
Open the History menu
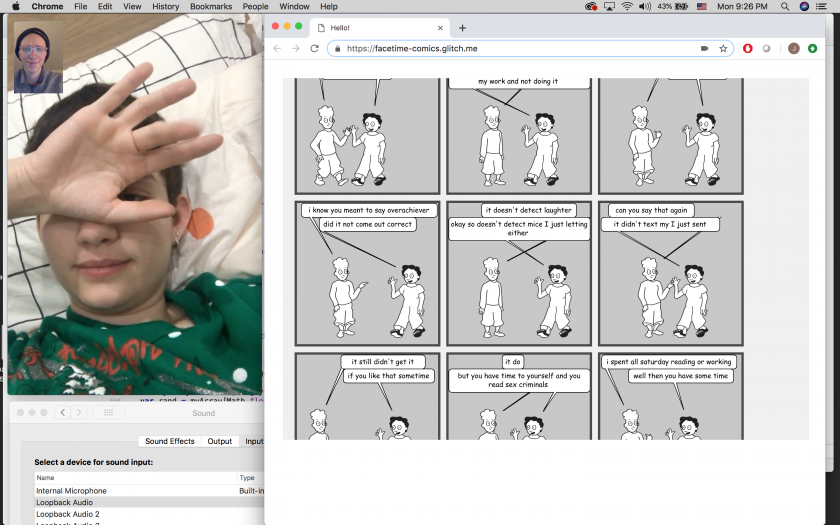[x=166, y=6]
